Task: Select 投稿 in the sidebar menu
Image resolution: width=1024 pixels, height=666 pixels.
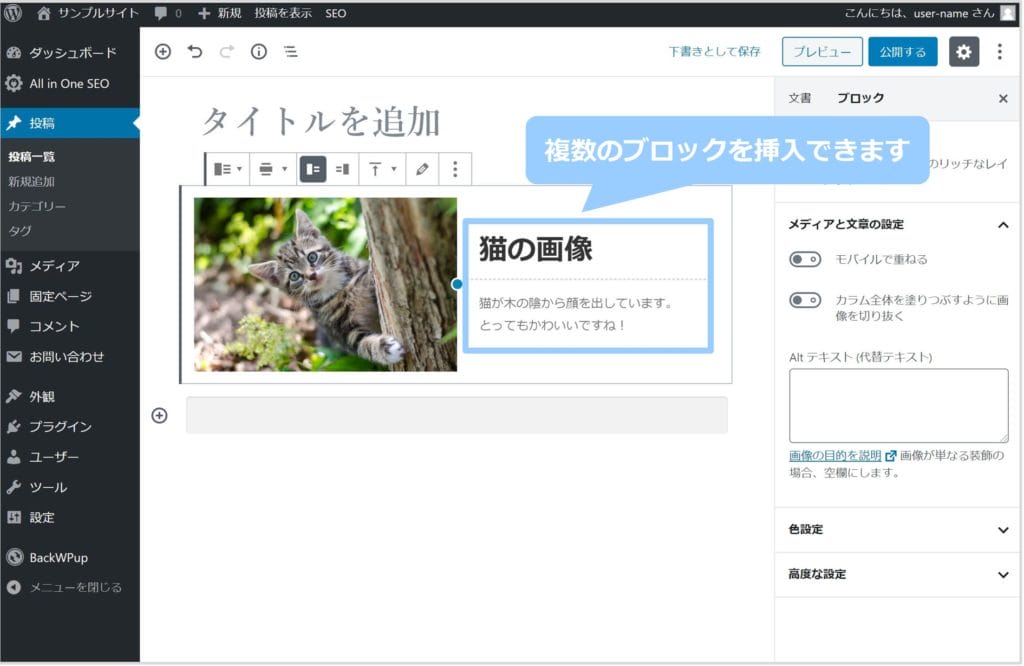Action: [x=70, y=123]
